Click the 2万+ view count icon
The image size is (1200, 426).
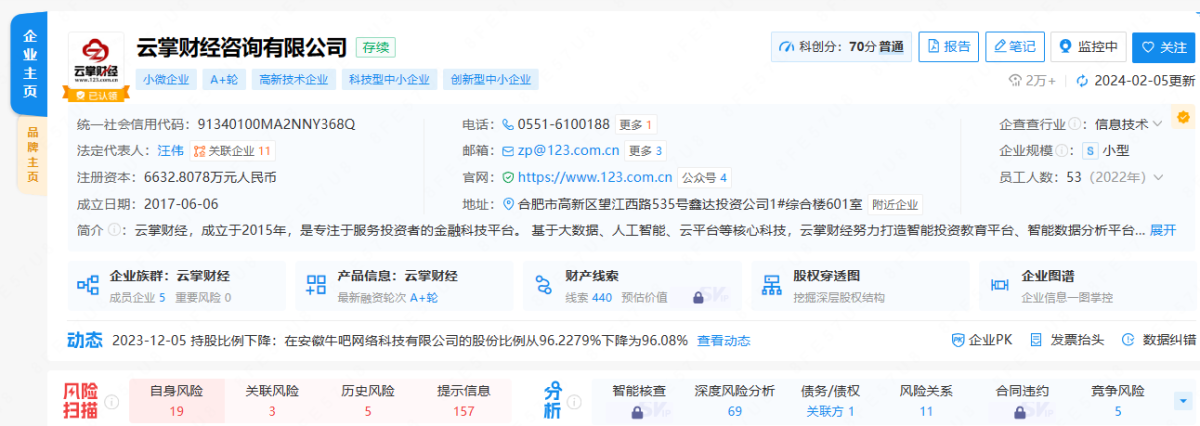pyautogui.click(x=1015, y=81)
